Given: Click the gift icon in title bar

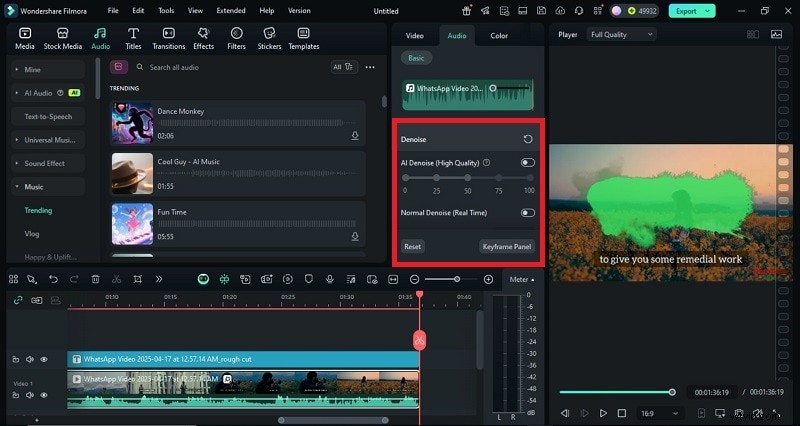Looking at the screenshot, I should pyautogui.click(x=466, y=11).
